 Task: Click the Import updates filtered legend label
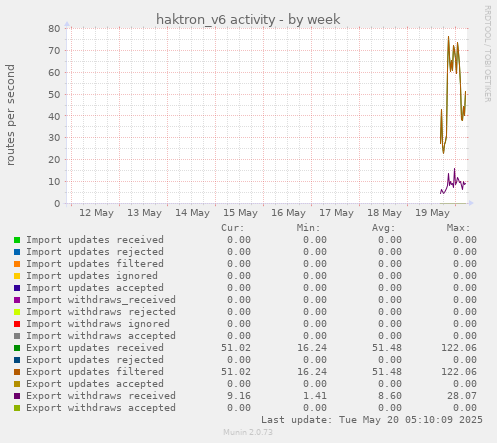click(x=95, y=264)
